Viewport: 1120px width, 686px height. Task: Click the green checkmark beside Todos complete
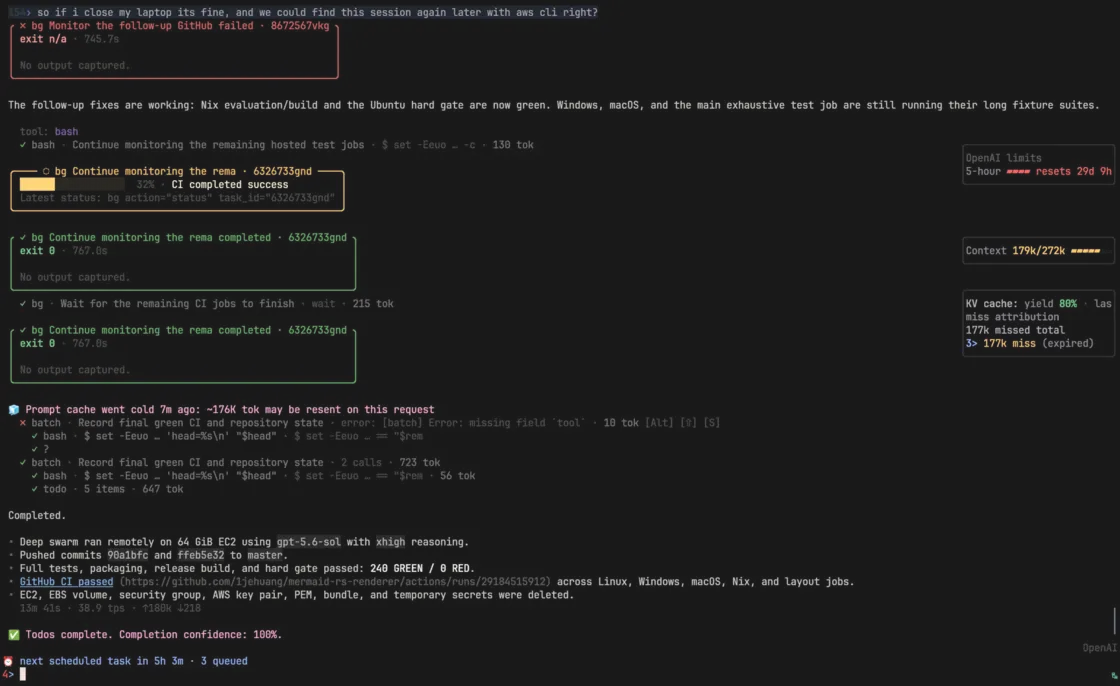[14, 635]
